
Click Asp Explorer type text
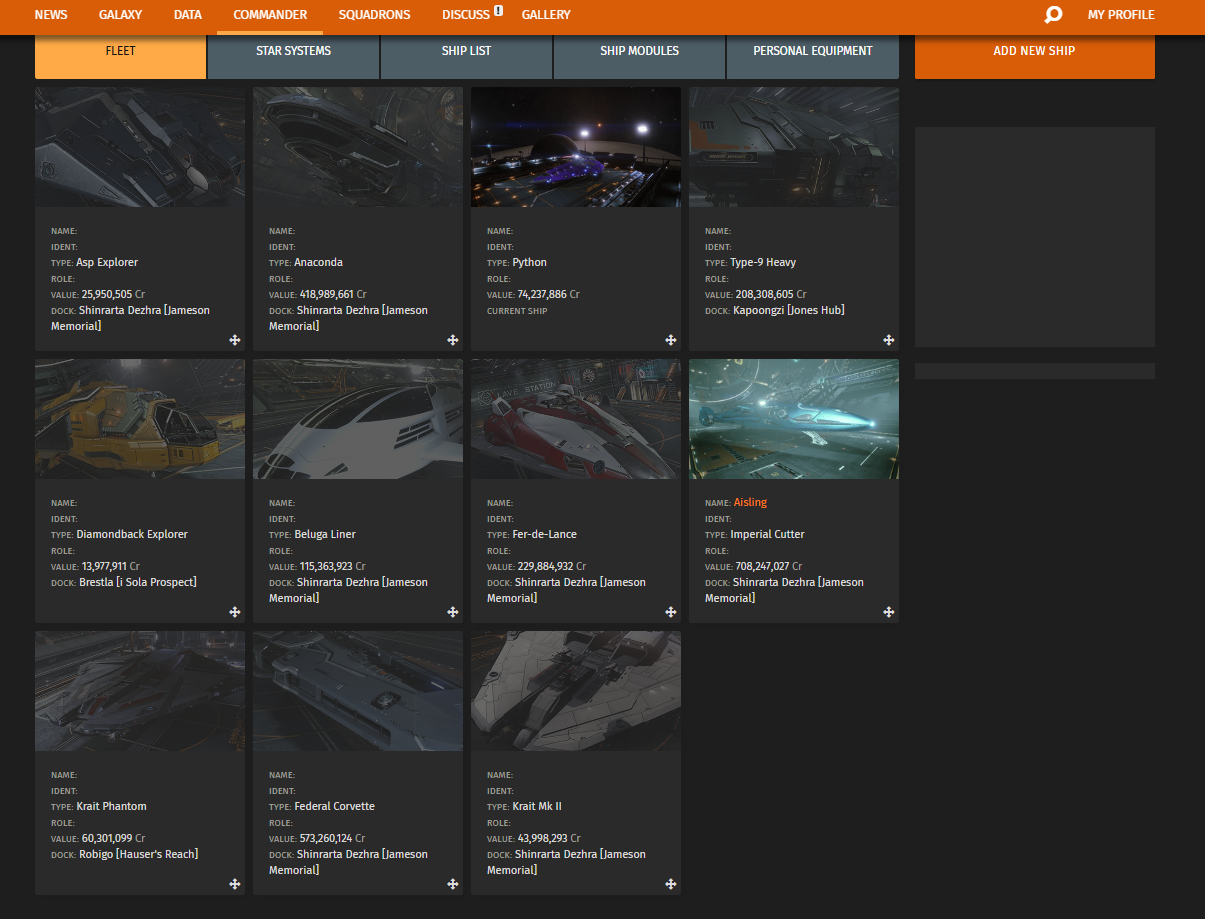[107, 262]
